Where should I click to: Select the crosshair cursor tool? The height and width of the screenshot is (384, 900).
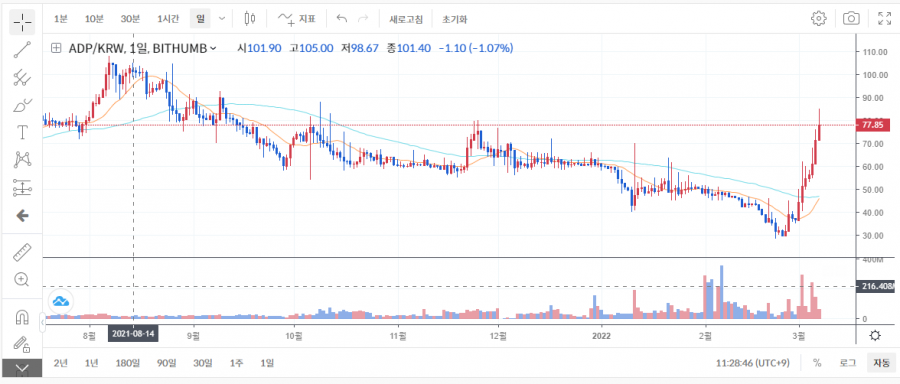pyautogui.click(x=22, y=22)
